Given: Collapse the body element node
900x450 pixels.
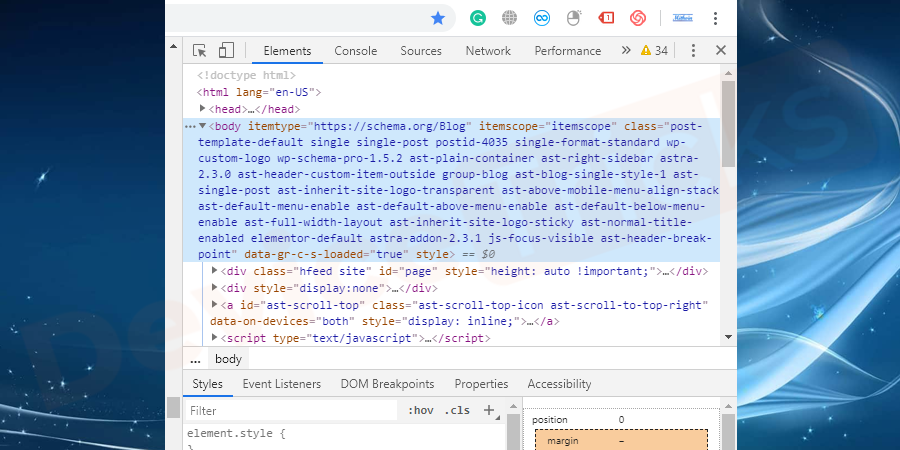Looking at the screenshot, I should coord(203,126).
